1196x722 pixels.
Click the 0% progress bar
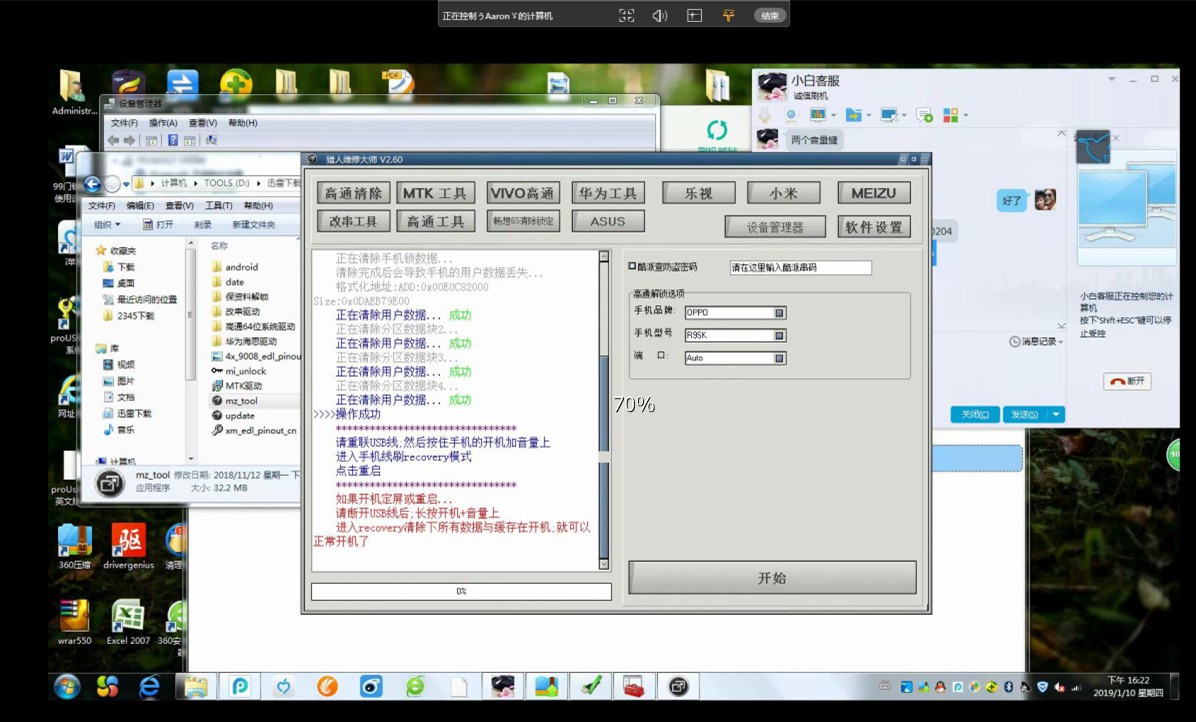click(461, 592)
